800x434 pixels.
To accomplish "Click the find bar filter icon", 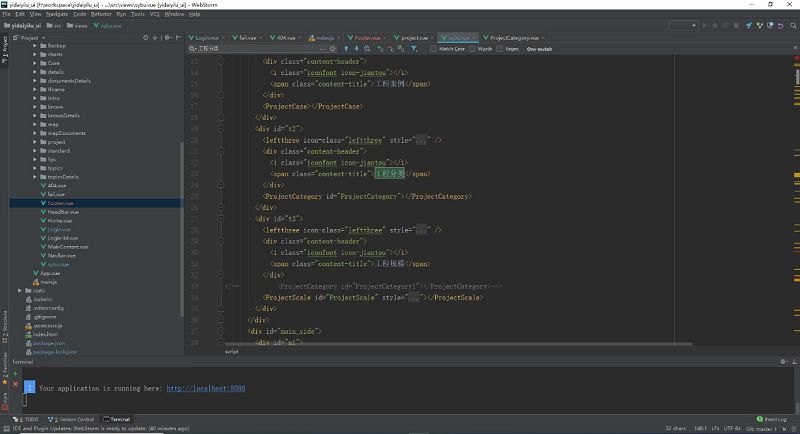I will pyautogui.click(x=415, y=48).
